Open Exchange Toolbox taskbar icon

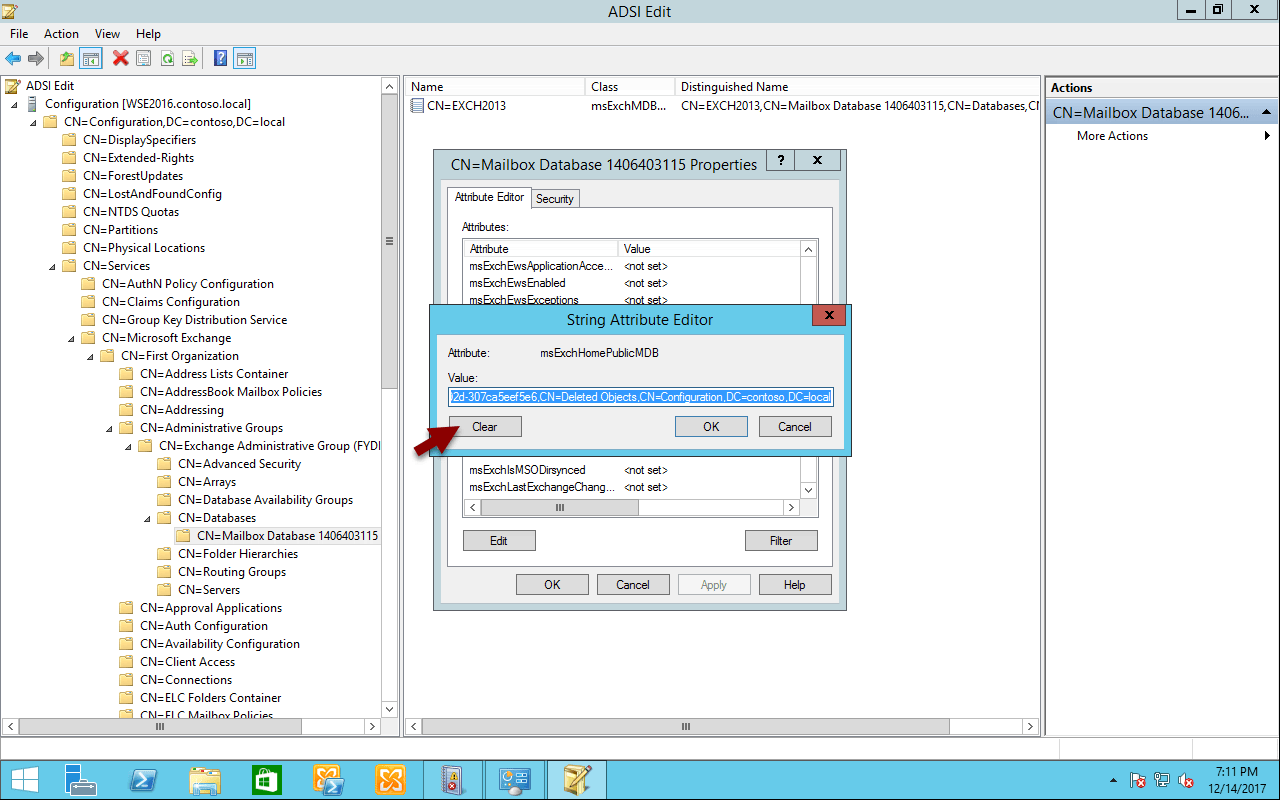click(x=391, y=780)
